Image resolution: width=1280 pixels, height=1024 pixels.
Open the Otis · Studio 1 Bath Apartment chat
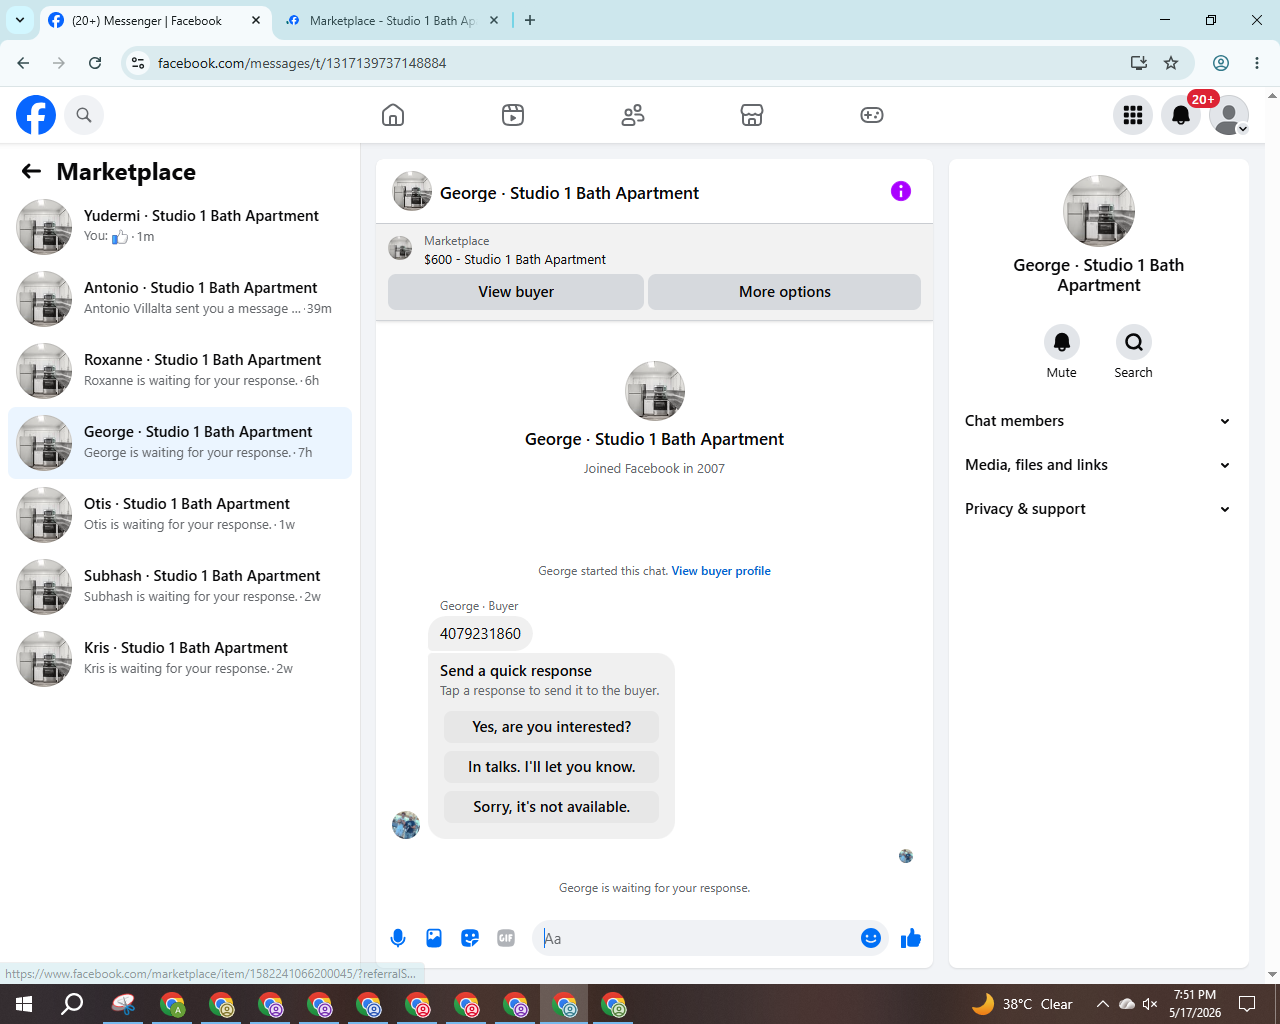pyautogui.click(x=180, y=515)
